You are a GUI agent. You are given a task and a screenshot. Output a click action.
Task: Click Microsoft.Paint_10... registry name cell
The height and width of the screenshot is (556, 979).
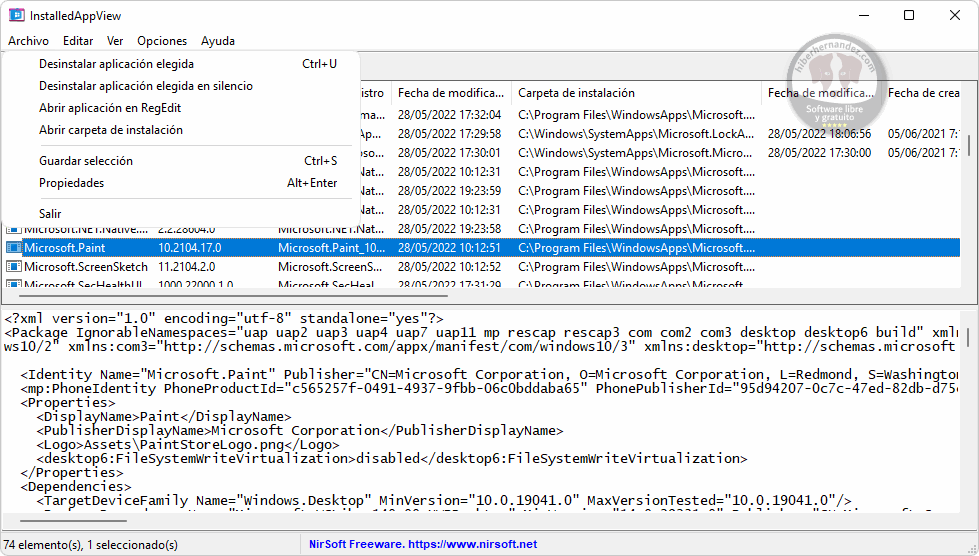(x=332, y=248)
